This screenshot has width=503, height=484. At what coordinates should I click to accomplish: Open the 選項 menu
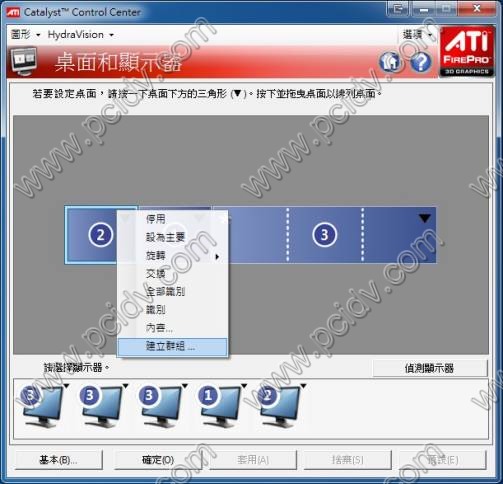pos(417,34)
